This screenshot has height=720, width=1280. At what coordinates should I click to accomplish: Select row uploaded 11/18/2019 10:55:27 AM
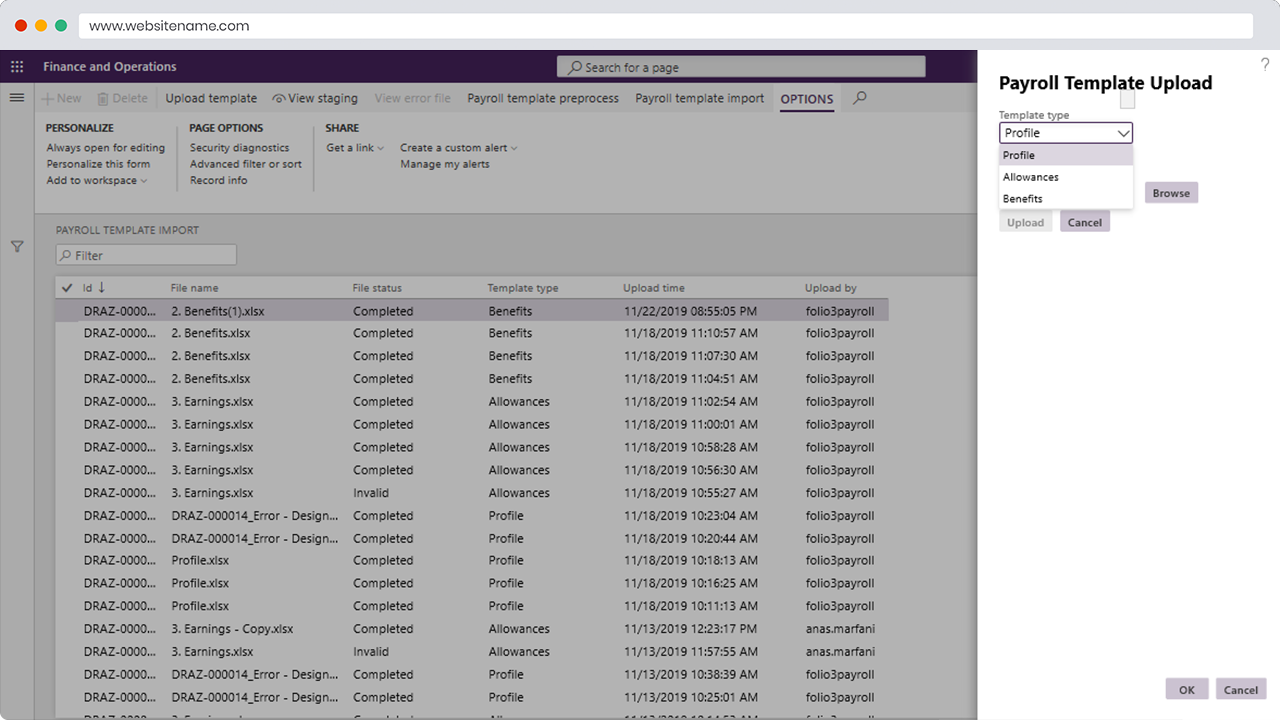tap(472, 493)
